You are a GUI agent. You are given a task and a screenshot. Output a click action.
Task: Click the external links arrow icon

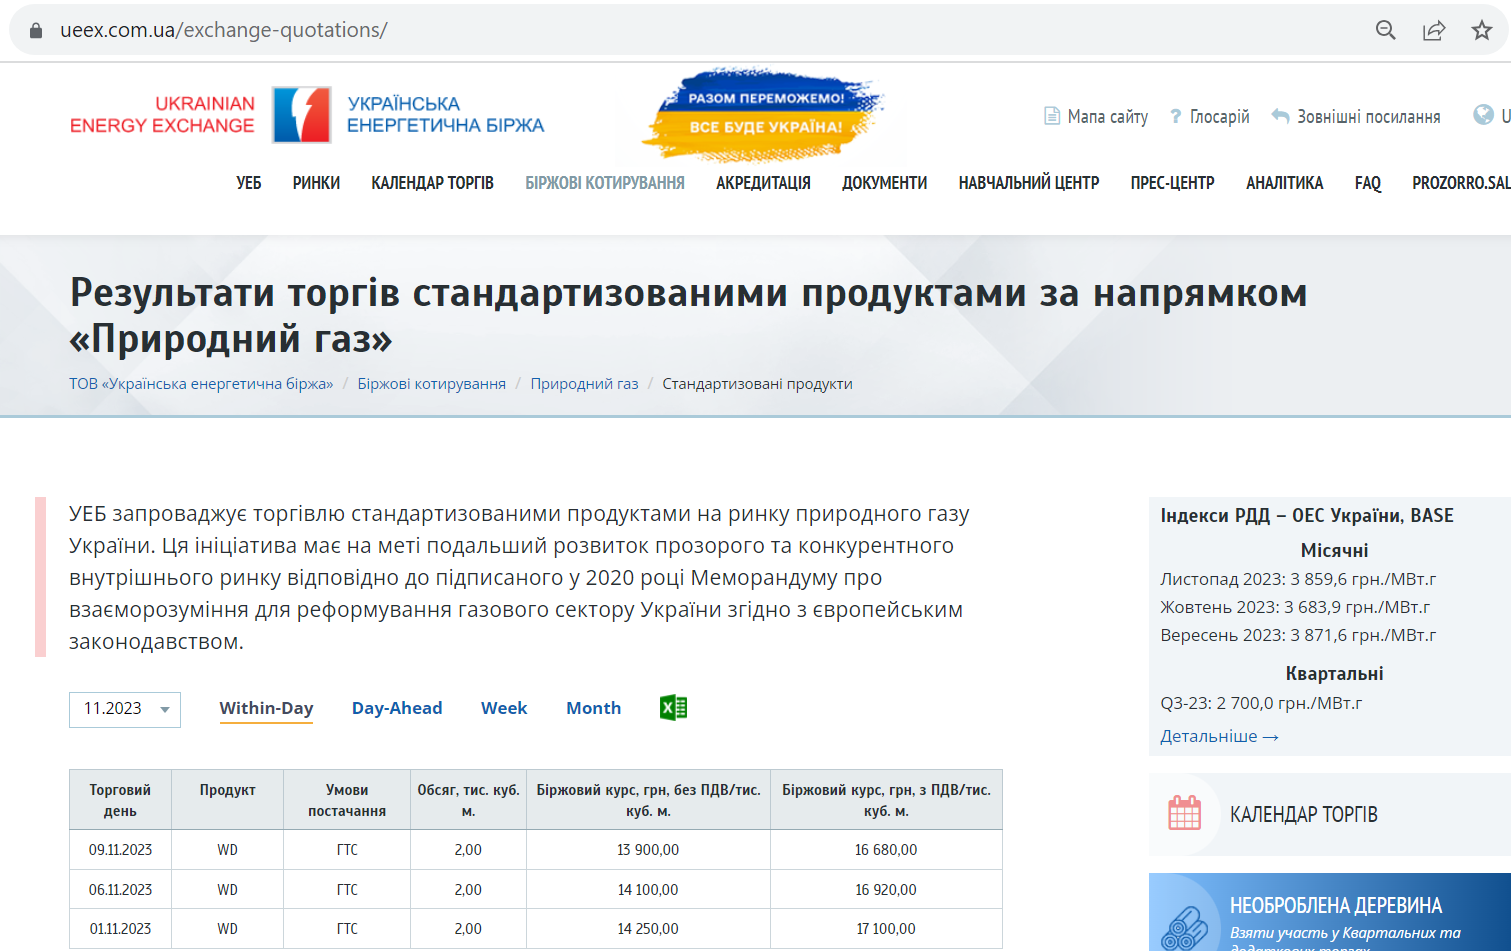coord(1280,114)
